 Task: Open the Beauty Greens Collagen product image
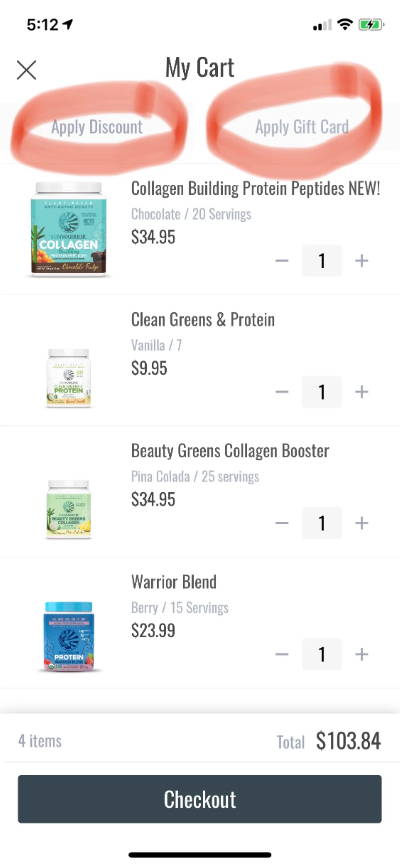[x=69, y=509]
